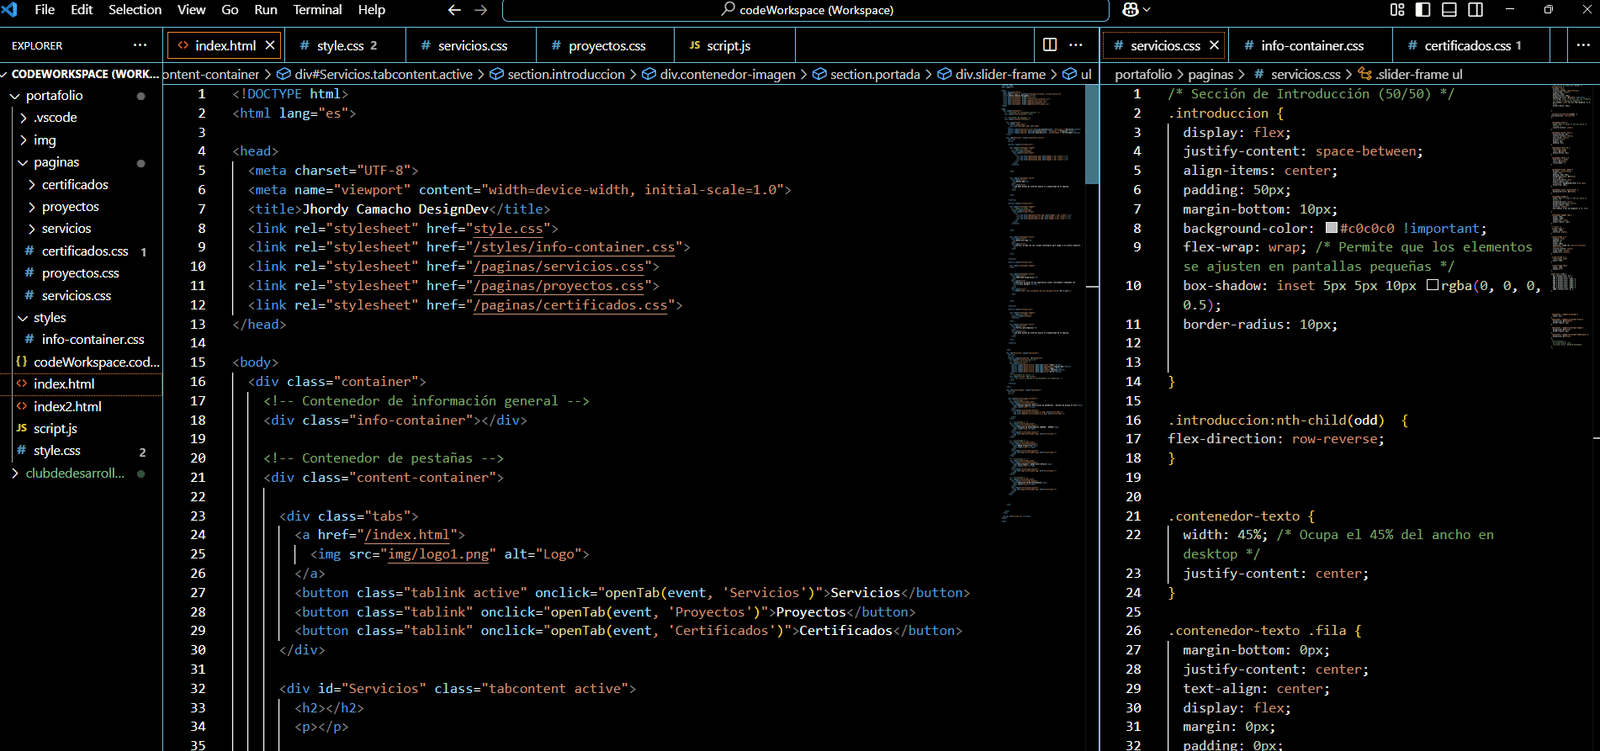Go back with the left arrow
The height and width of the screenshot is (751, 1600).
(454, 10)
